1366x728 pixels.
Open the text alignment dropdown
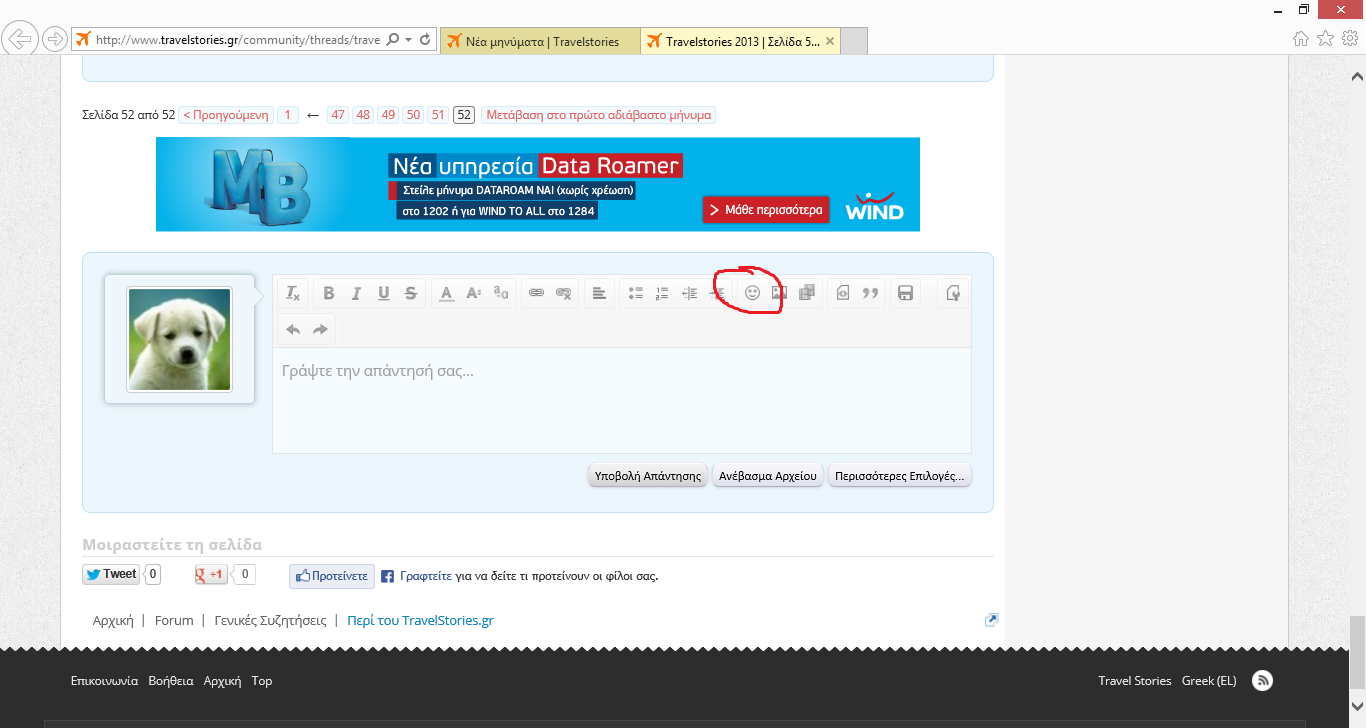(599, 293)
